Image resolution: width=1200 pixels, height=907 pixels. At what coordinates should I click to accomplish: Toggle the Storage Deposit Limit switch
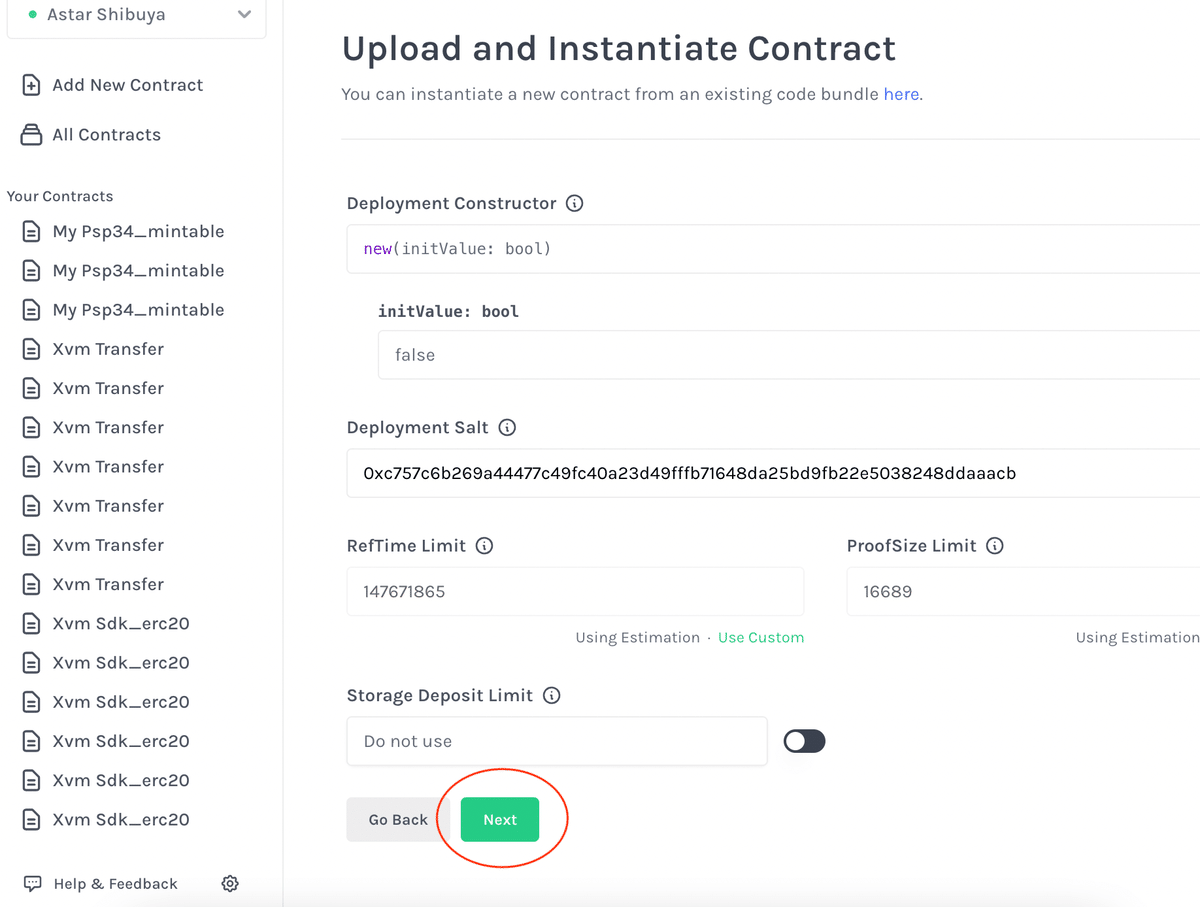click(x=804, y=741)
